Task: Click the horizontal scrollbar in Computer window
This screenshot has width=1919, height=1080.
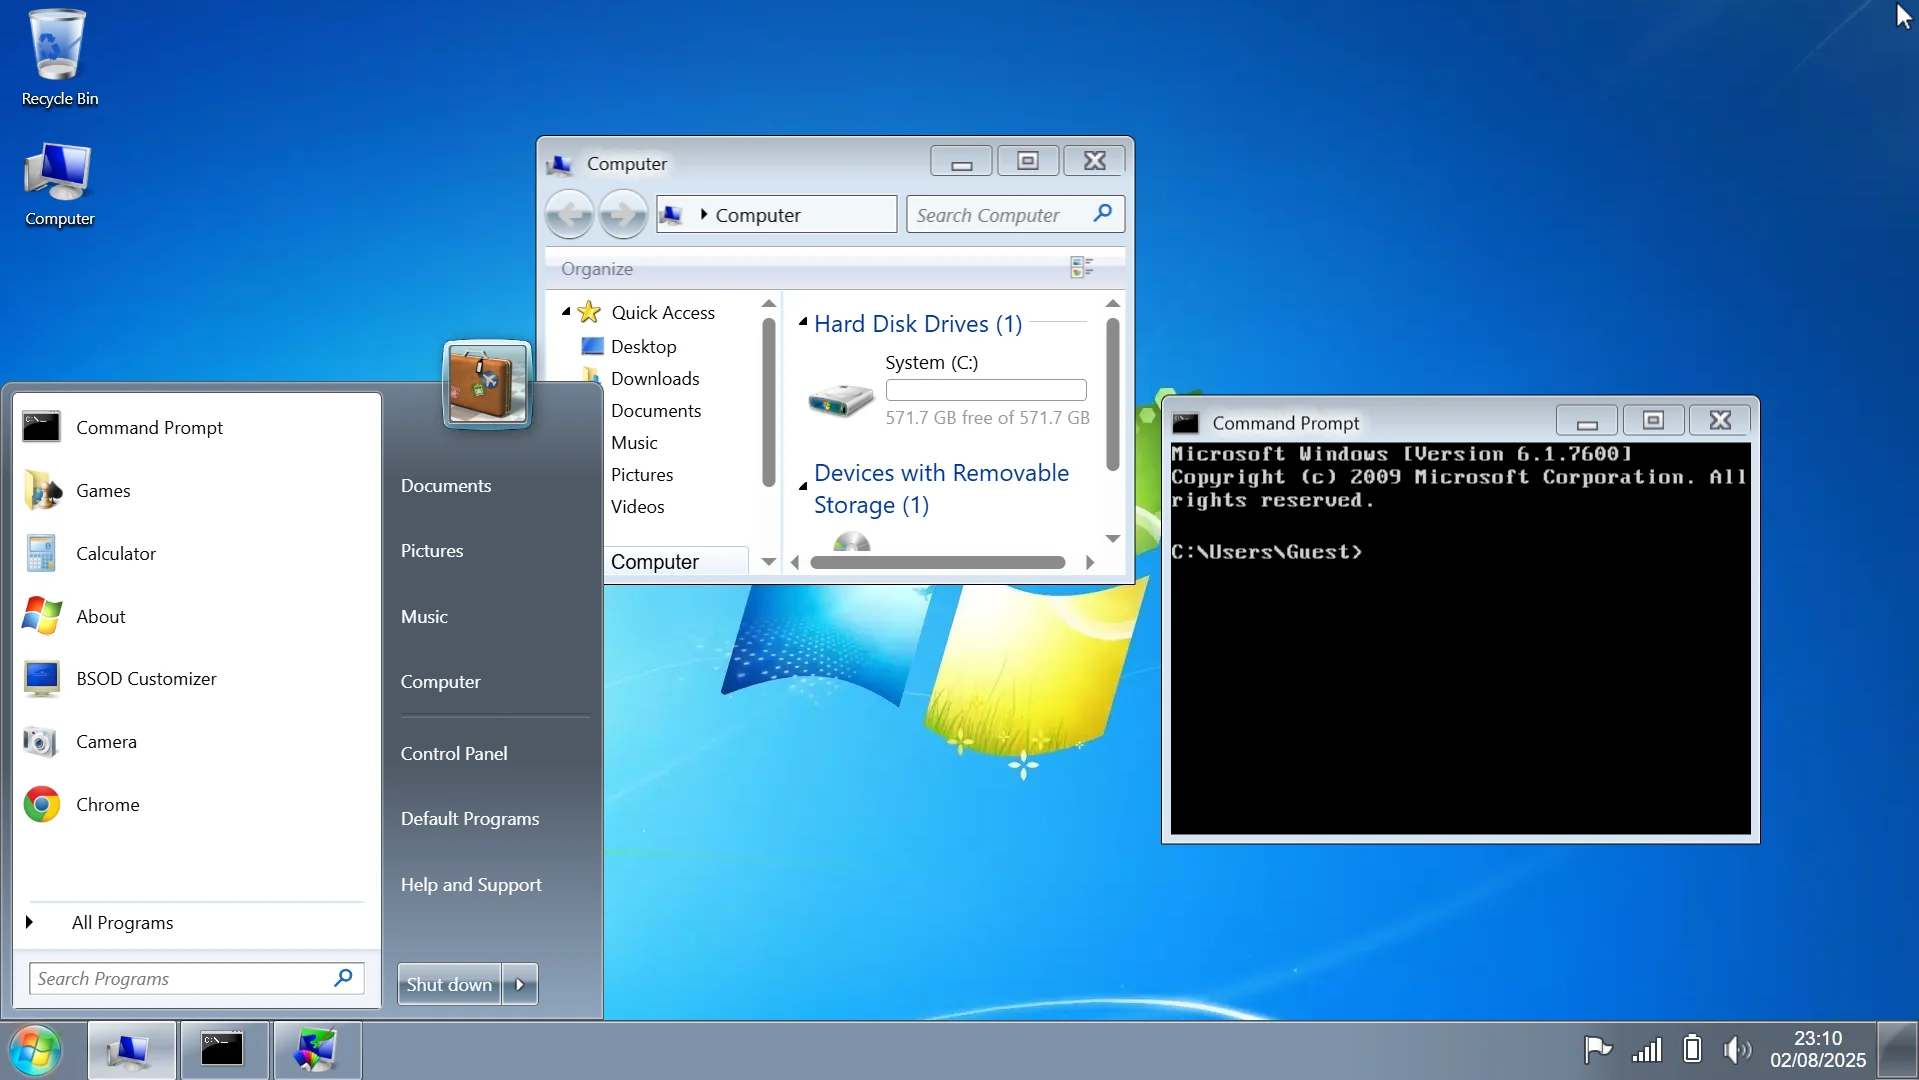Action: [x=938, y=562]
